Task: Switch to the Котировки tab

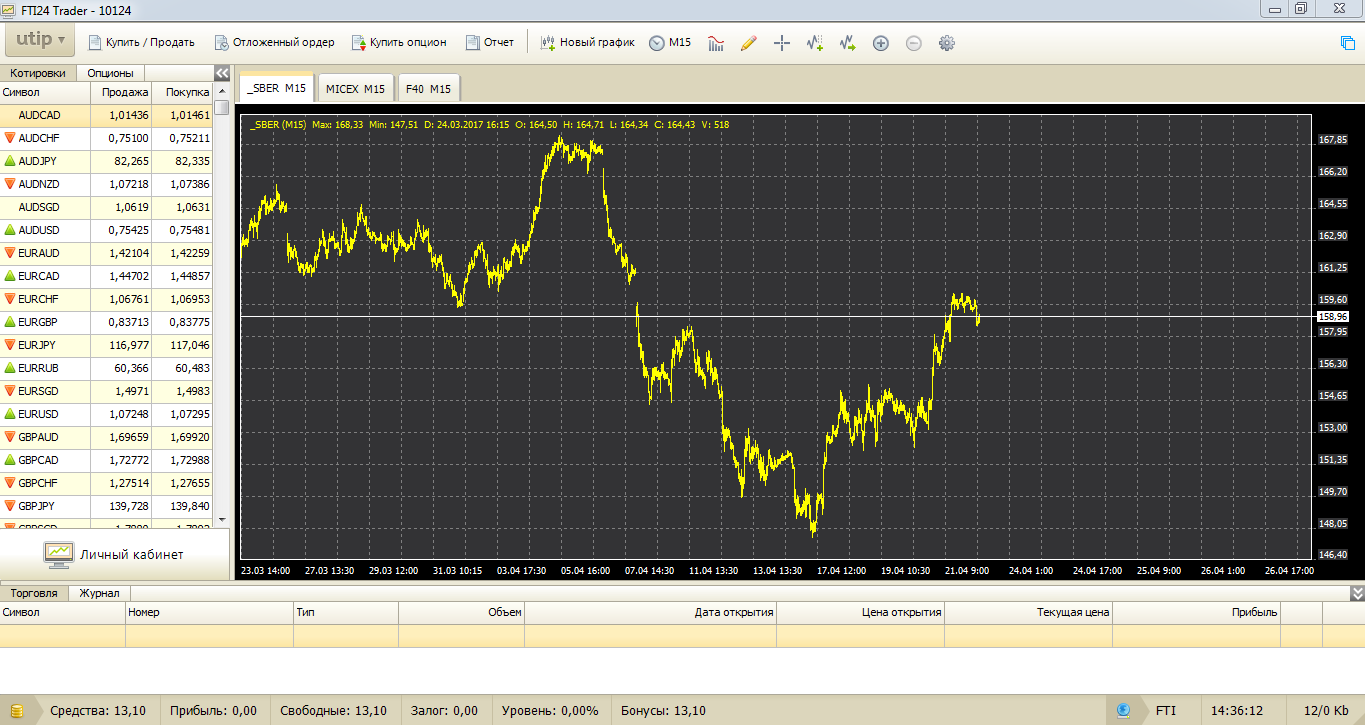Action: click(38, 73)
